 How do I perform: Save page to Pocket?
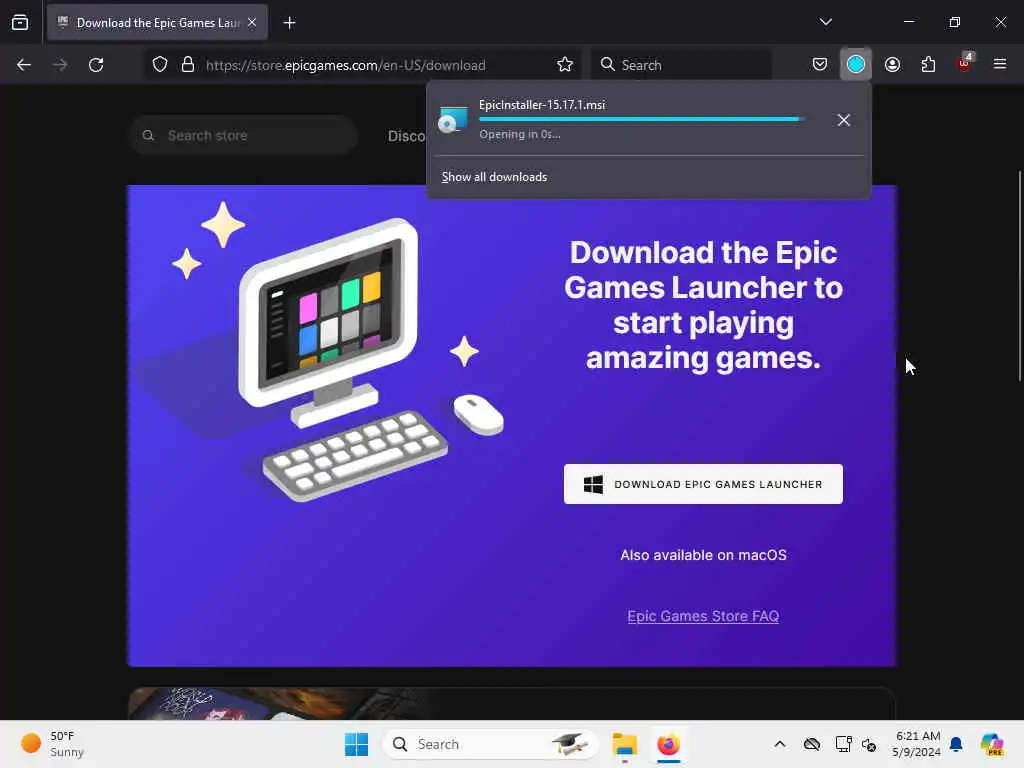coord(820,64)
